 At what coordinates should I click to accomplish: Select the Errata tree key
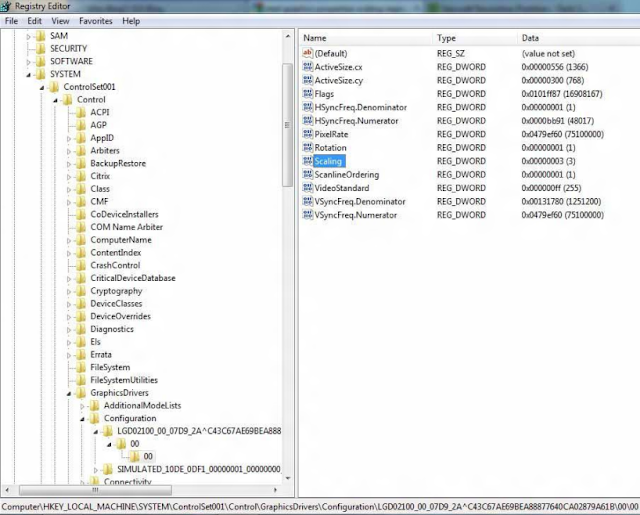tap(101, 355)
